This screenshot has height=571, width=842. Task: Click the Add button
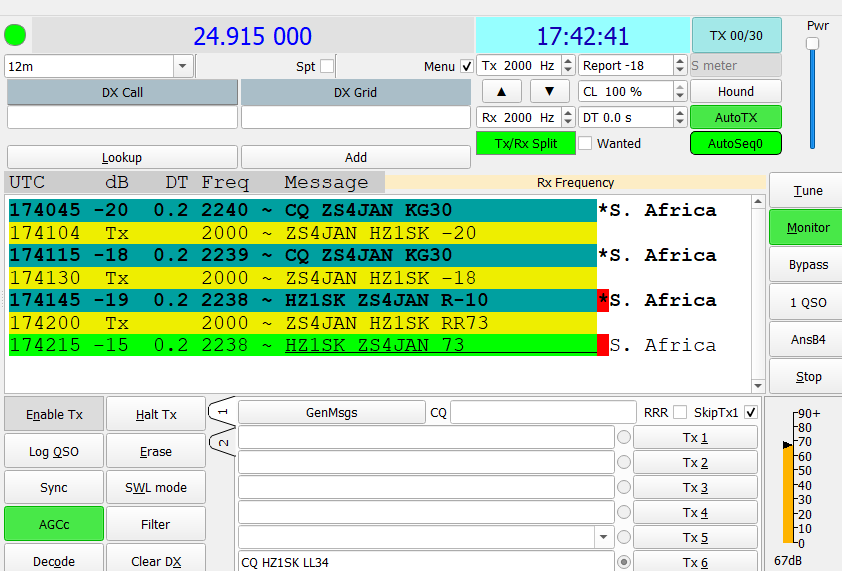click(355, 157)
